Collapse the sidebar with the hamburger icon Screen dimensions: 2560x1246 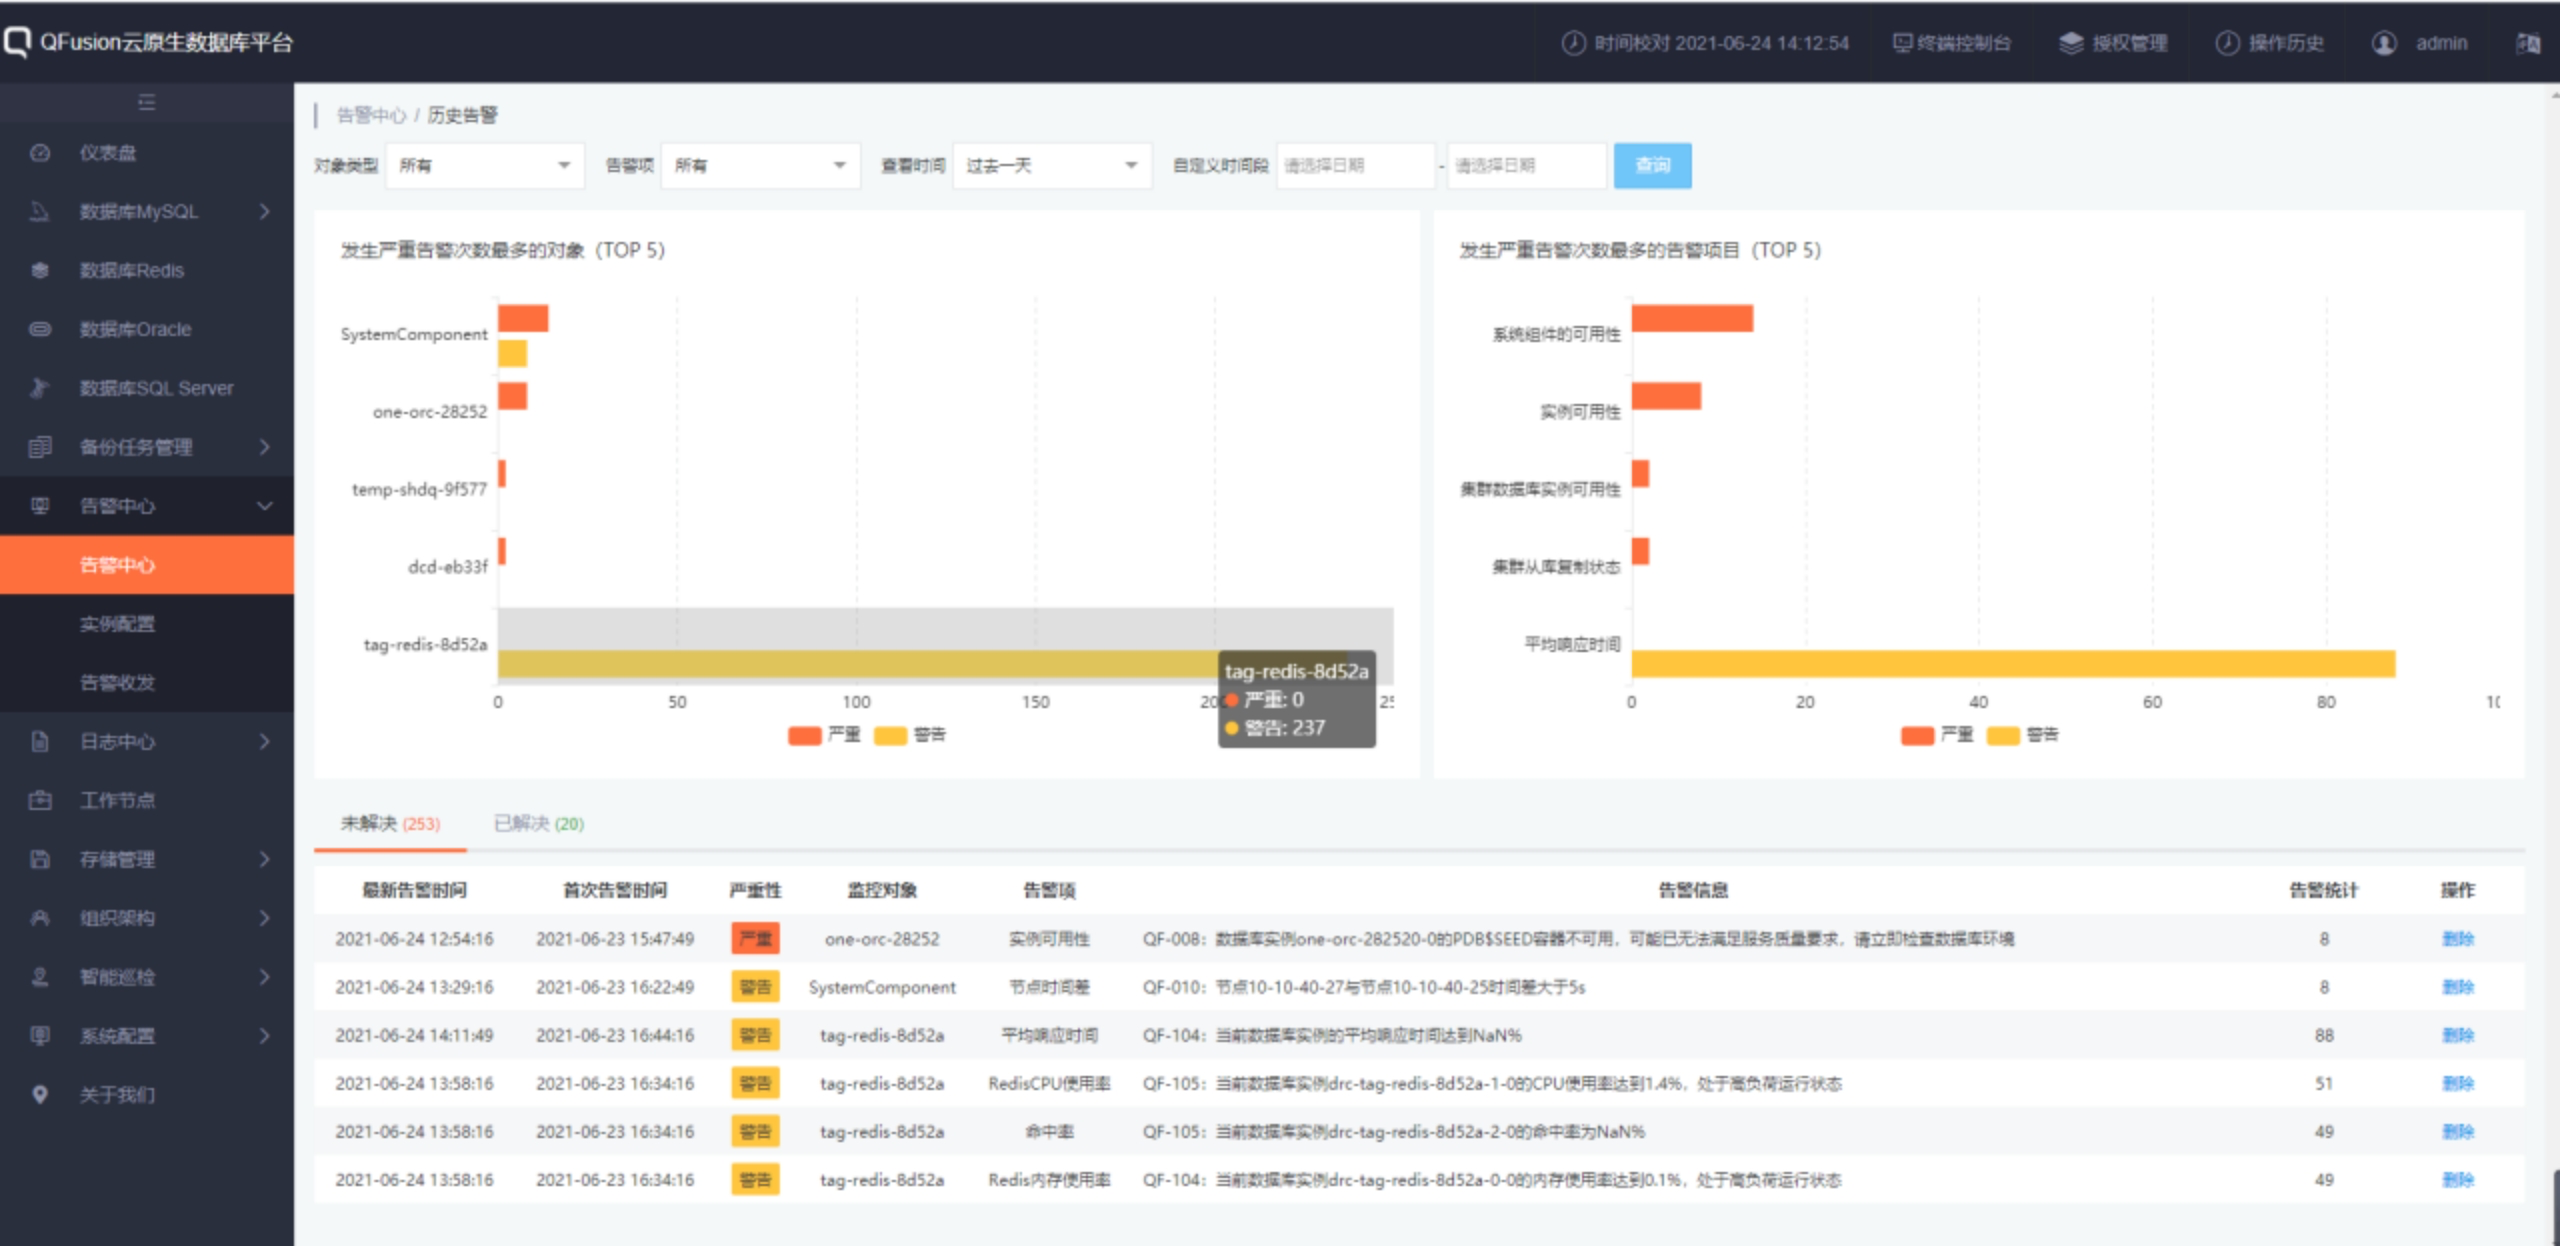coord(147,102)
